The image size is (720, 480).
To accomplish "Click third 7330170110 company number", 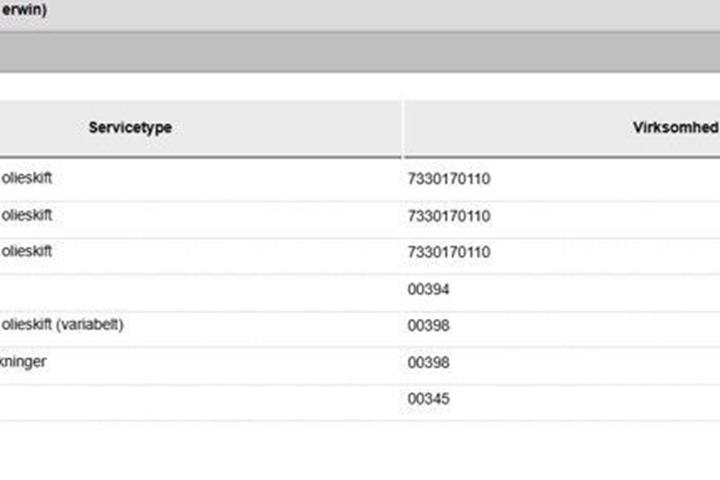I will pos(449,252).
